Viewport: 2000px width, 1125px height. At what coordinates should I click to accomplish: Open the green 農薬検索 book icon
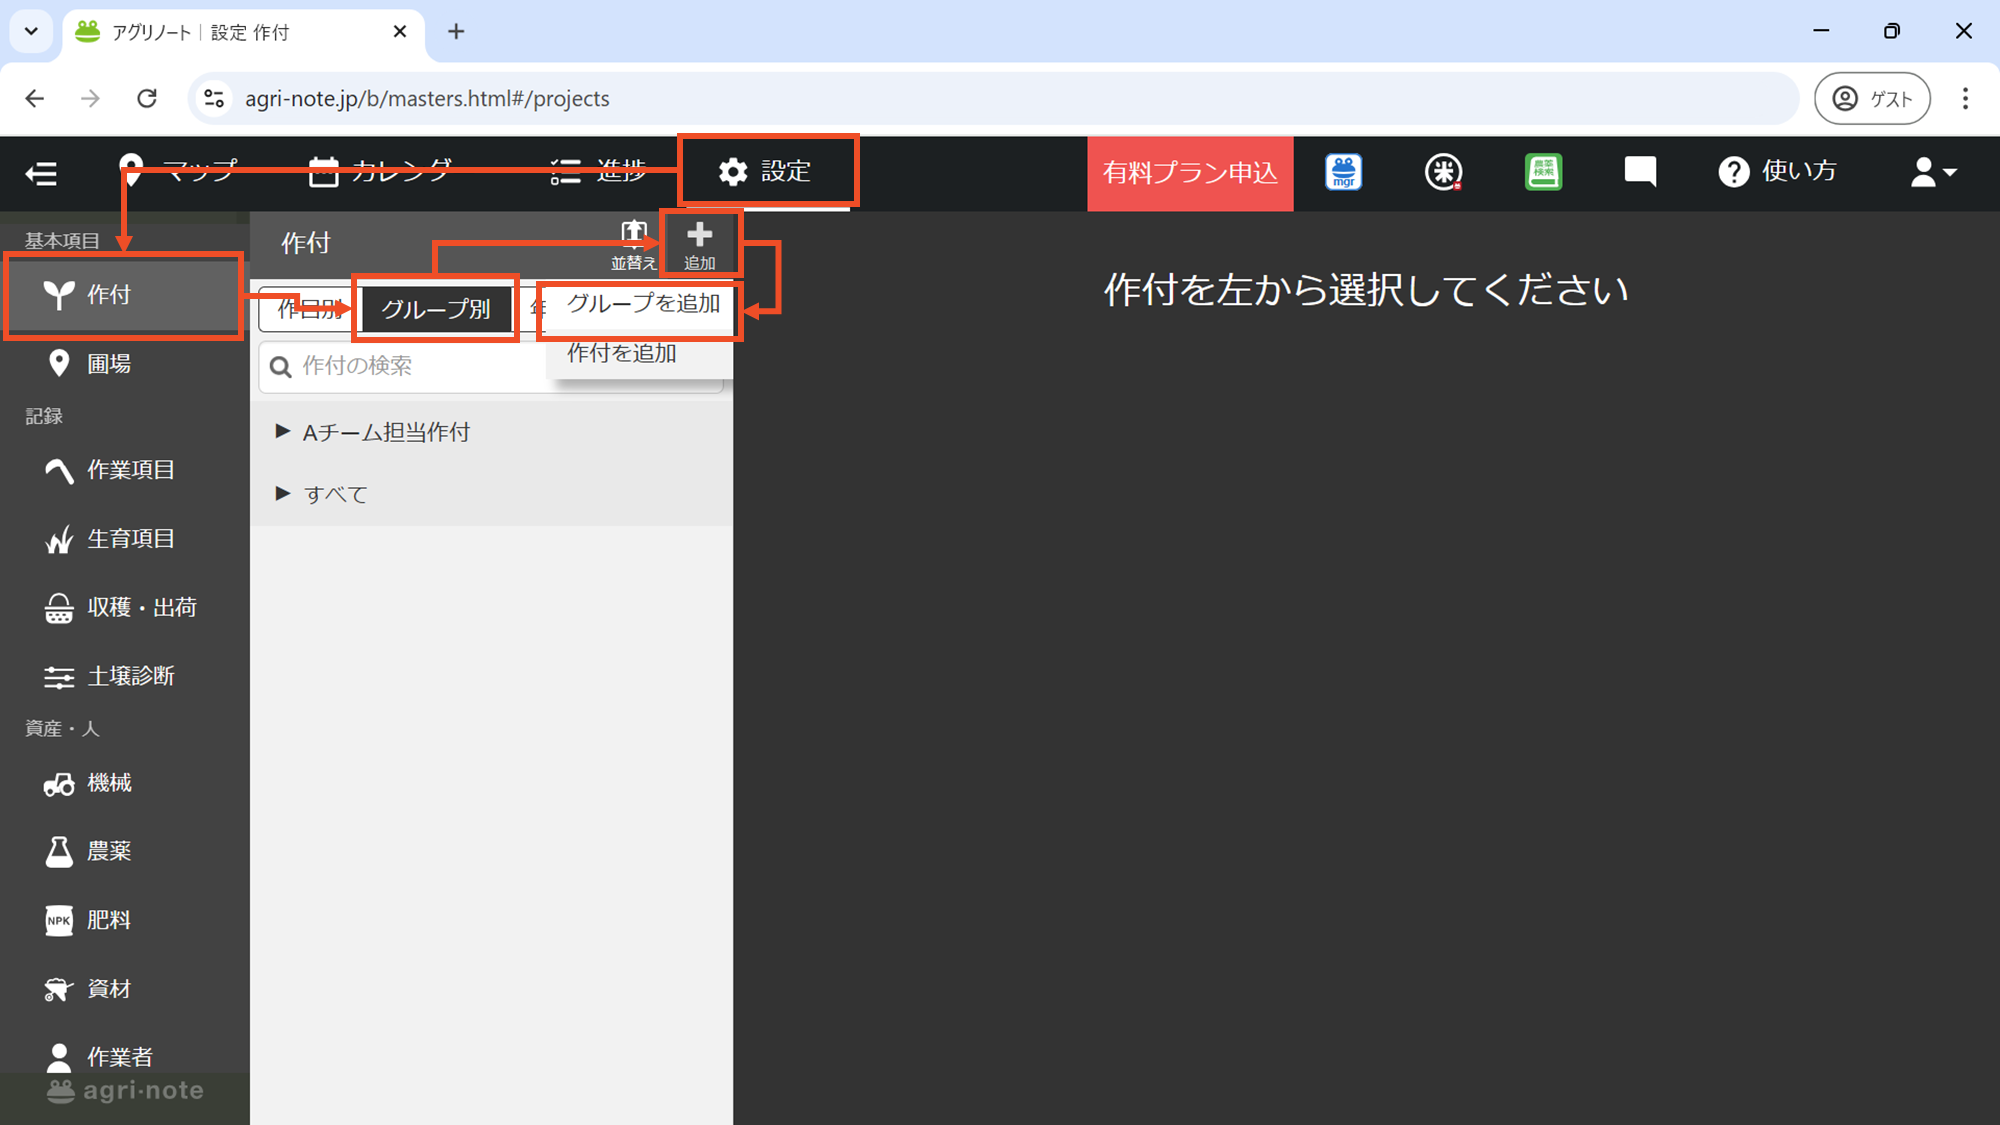(x=1543, y=172)
